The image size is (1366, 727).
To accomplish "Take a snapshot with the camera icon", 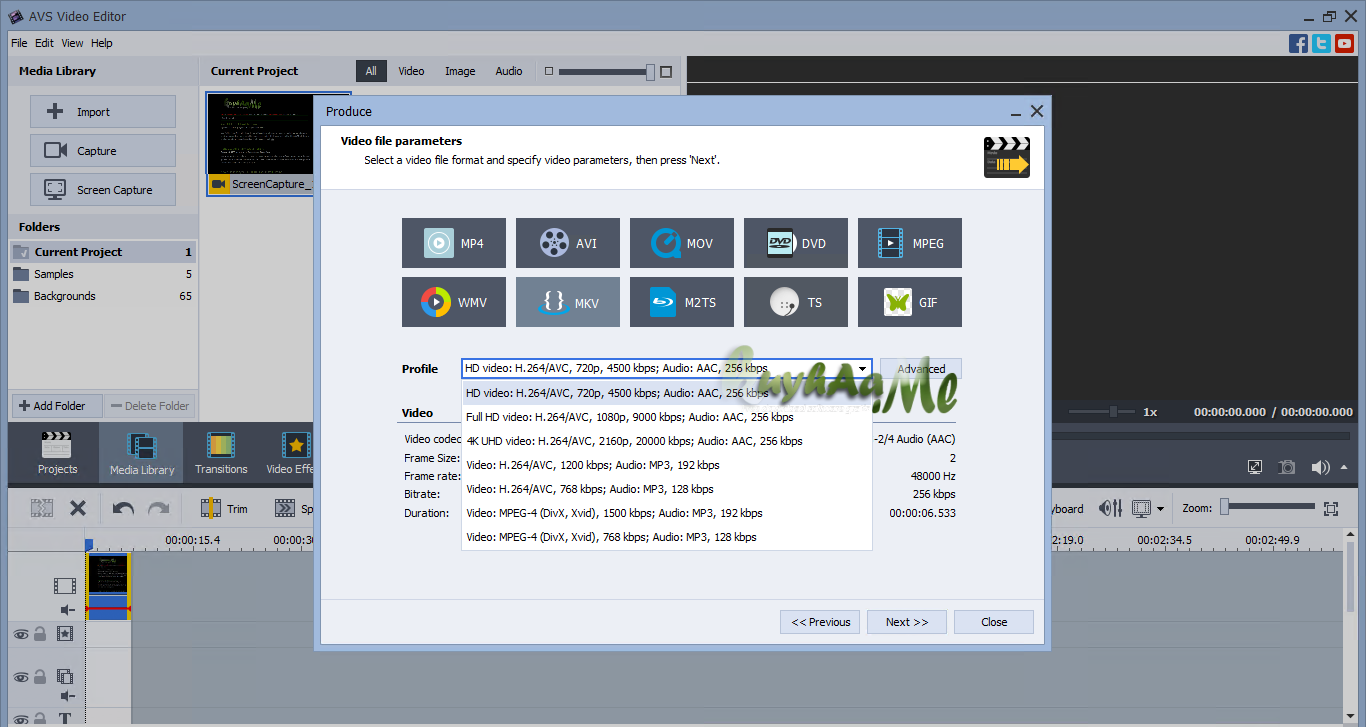I will 1287,467.
